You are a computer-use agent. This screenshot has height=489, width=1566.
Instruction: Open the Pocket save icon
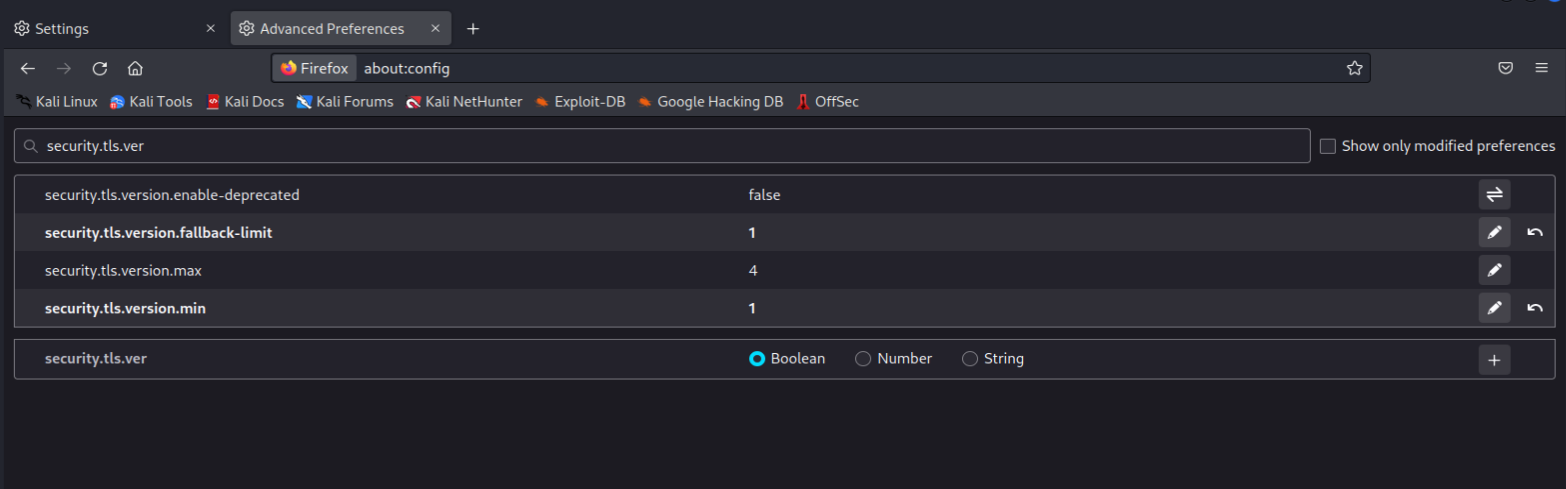point(1505,68)
